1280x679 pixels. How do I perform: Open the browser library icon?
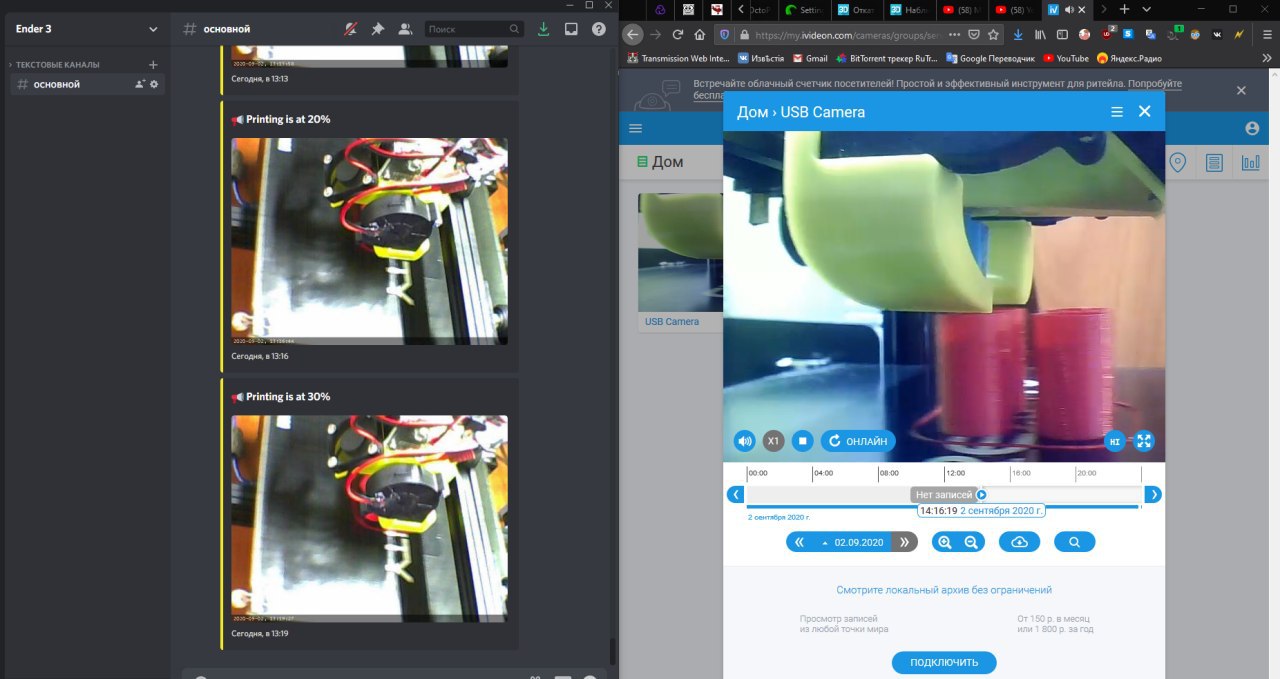(1040, 34)
